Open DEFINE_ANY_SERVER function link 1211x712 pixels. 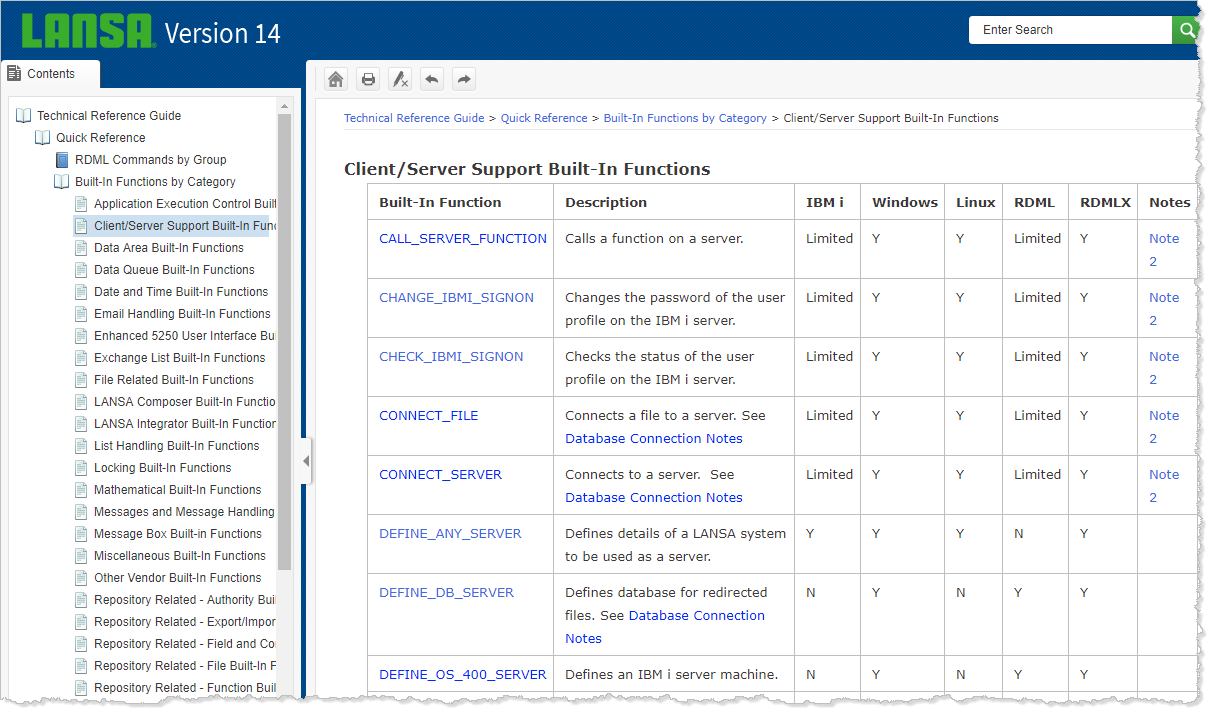pyautogui.click(x=450, y=534)
